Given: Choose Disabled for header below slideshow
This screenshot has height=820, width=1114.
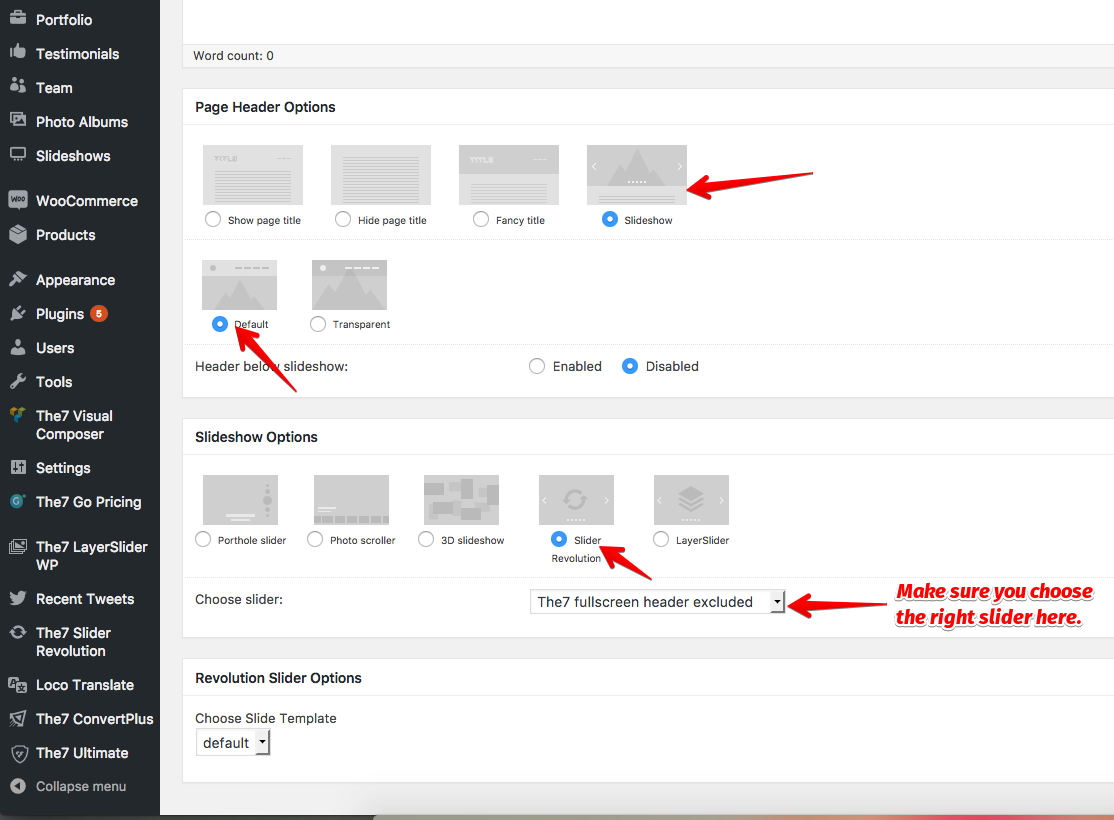Looking at the screenshot, I should 629,366.
